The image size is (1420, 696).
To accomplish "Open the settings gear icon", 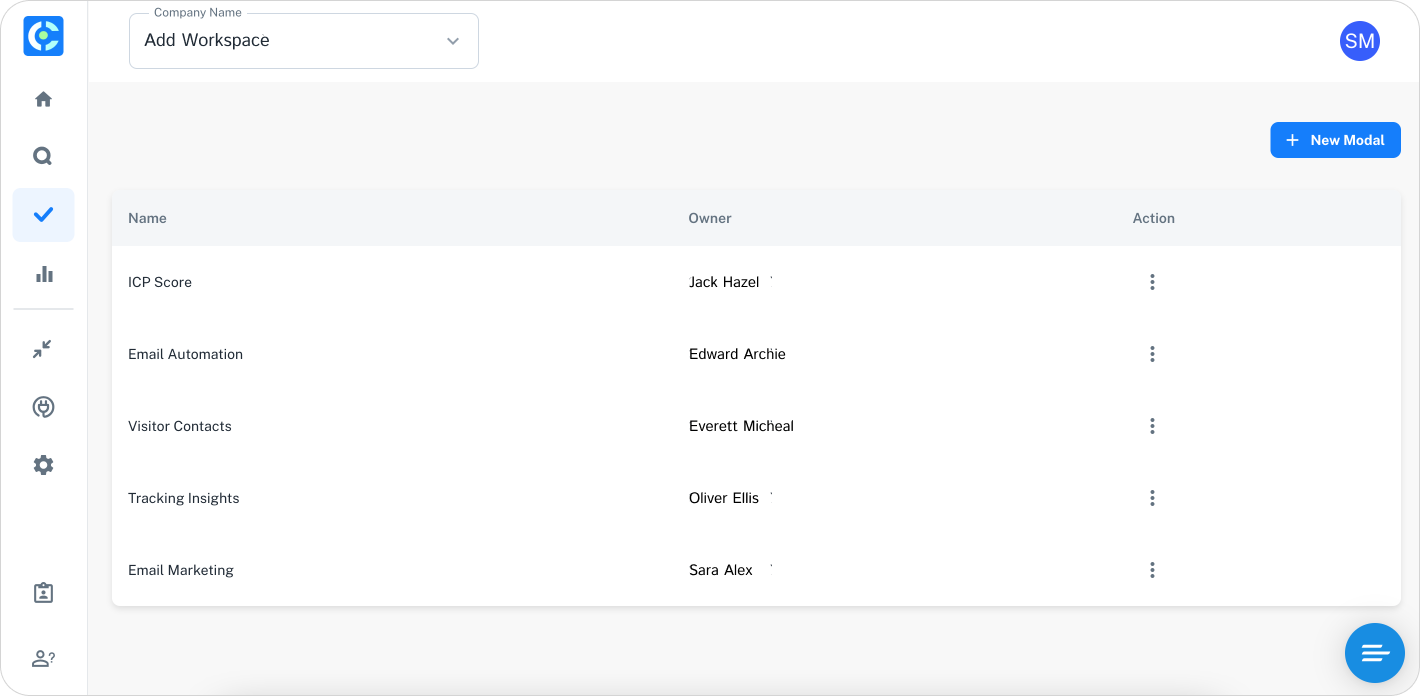I will 43,465.
